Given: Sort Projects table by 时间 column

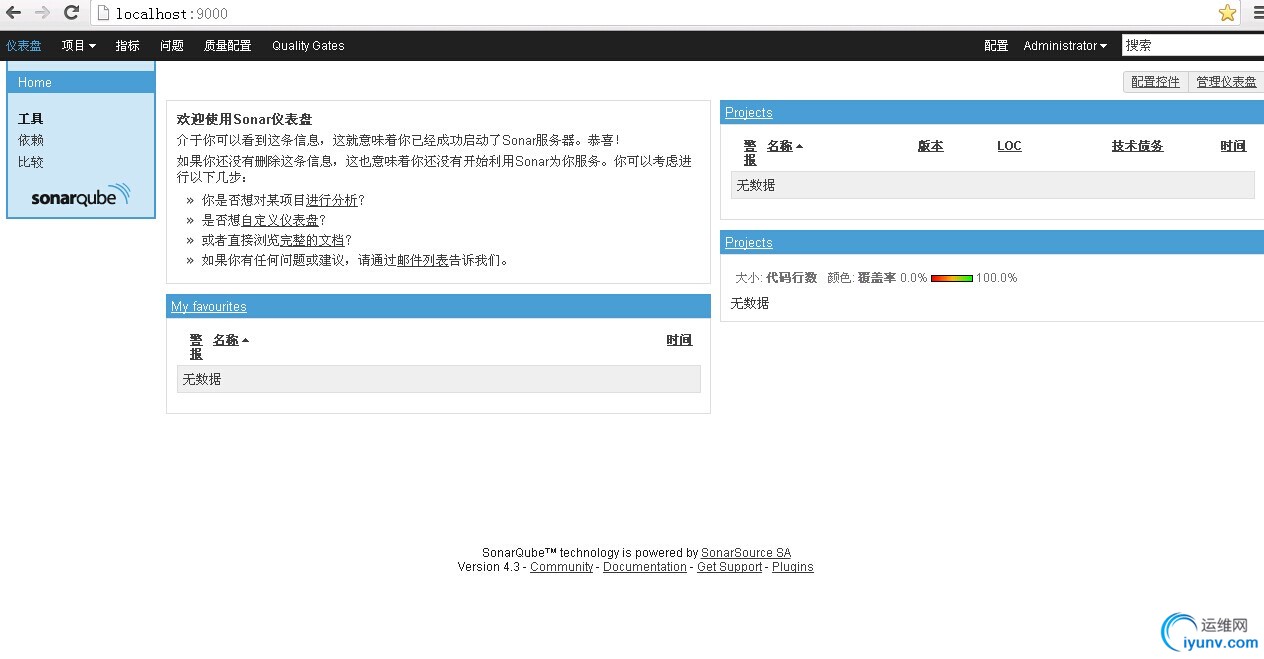Looking at the screenshot, I should pos(1233,146).
